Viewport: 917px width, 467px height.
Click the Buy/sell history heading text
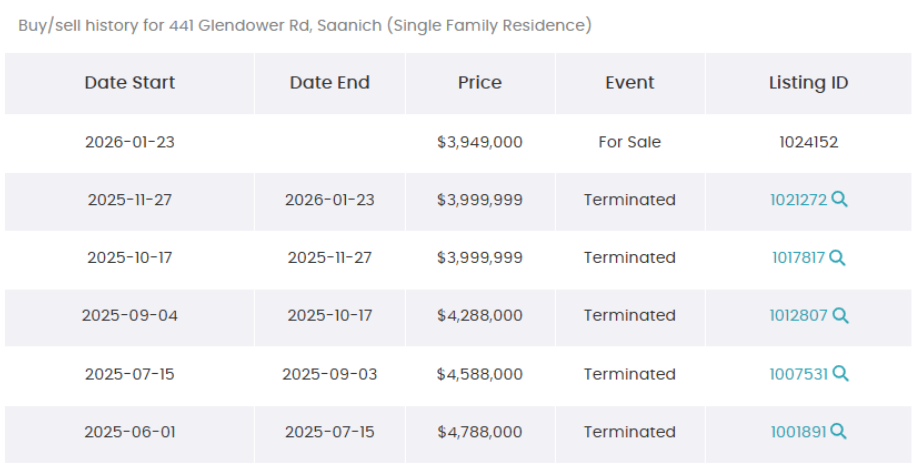click(x=305, y=25)
